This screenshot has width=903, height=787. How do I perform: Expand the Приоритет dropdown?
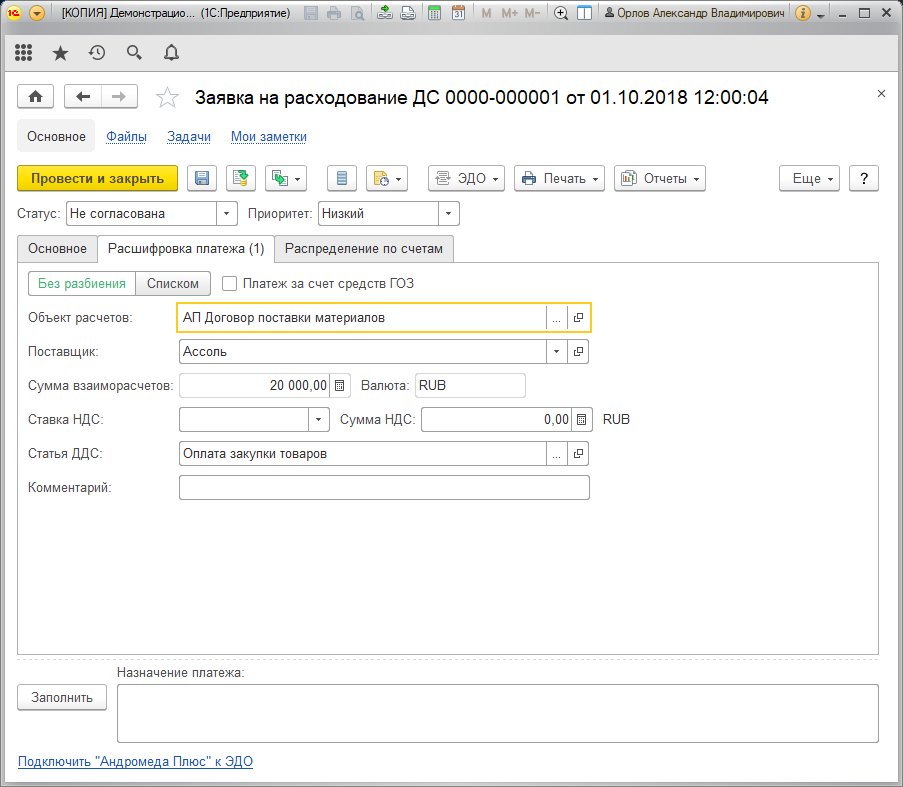pyautogui.click(x=449, y=214)
